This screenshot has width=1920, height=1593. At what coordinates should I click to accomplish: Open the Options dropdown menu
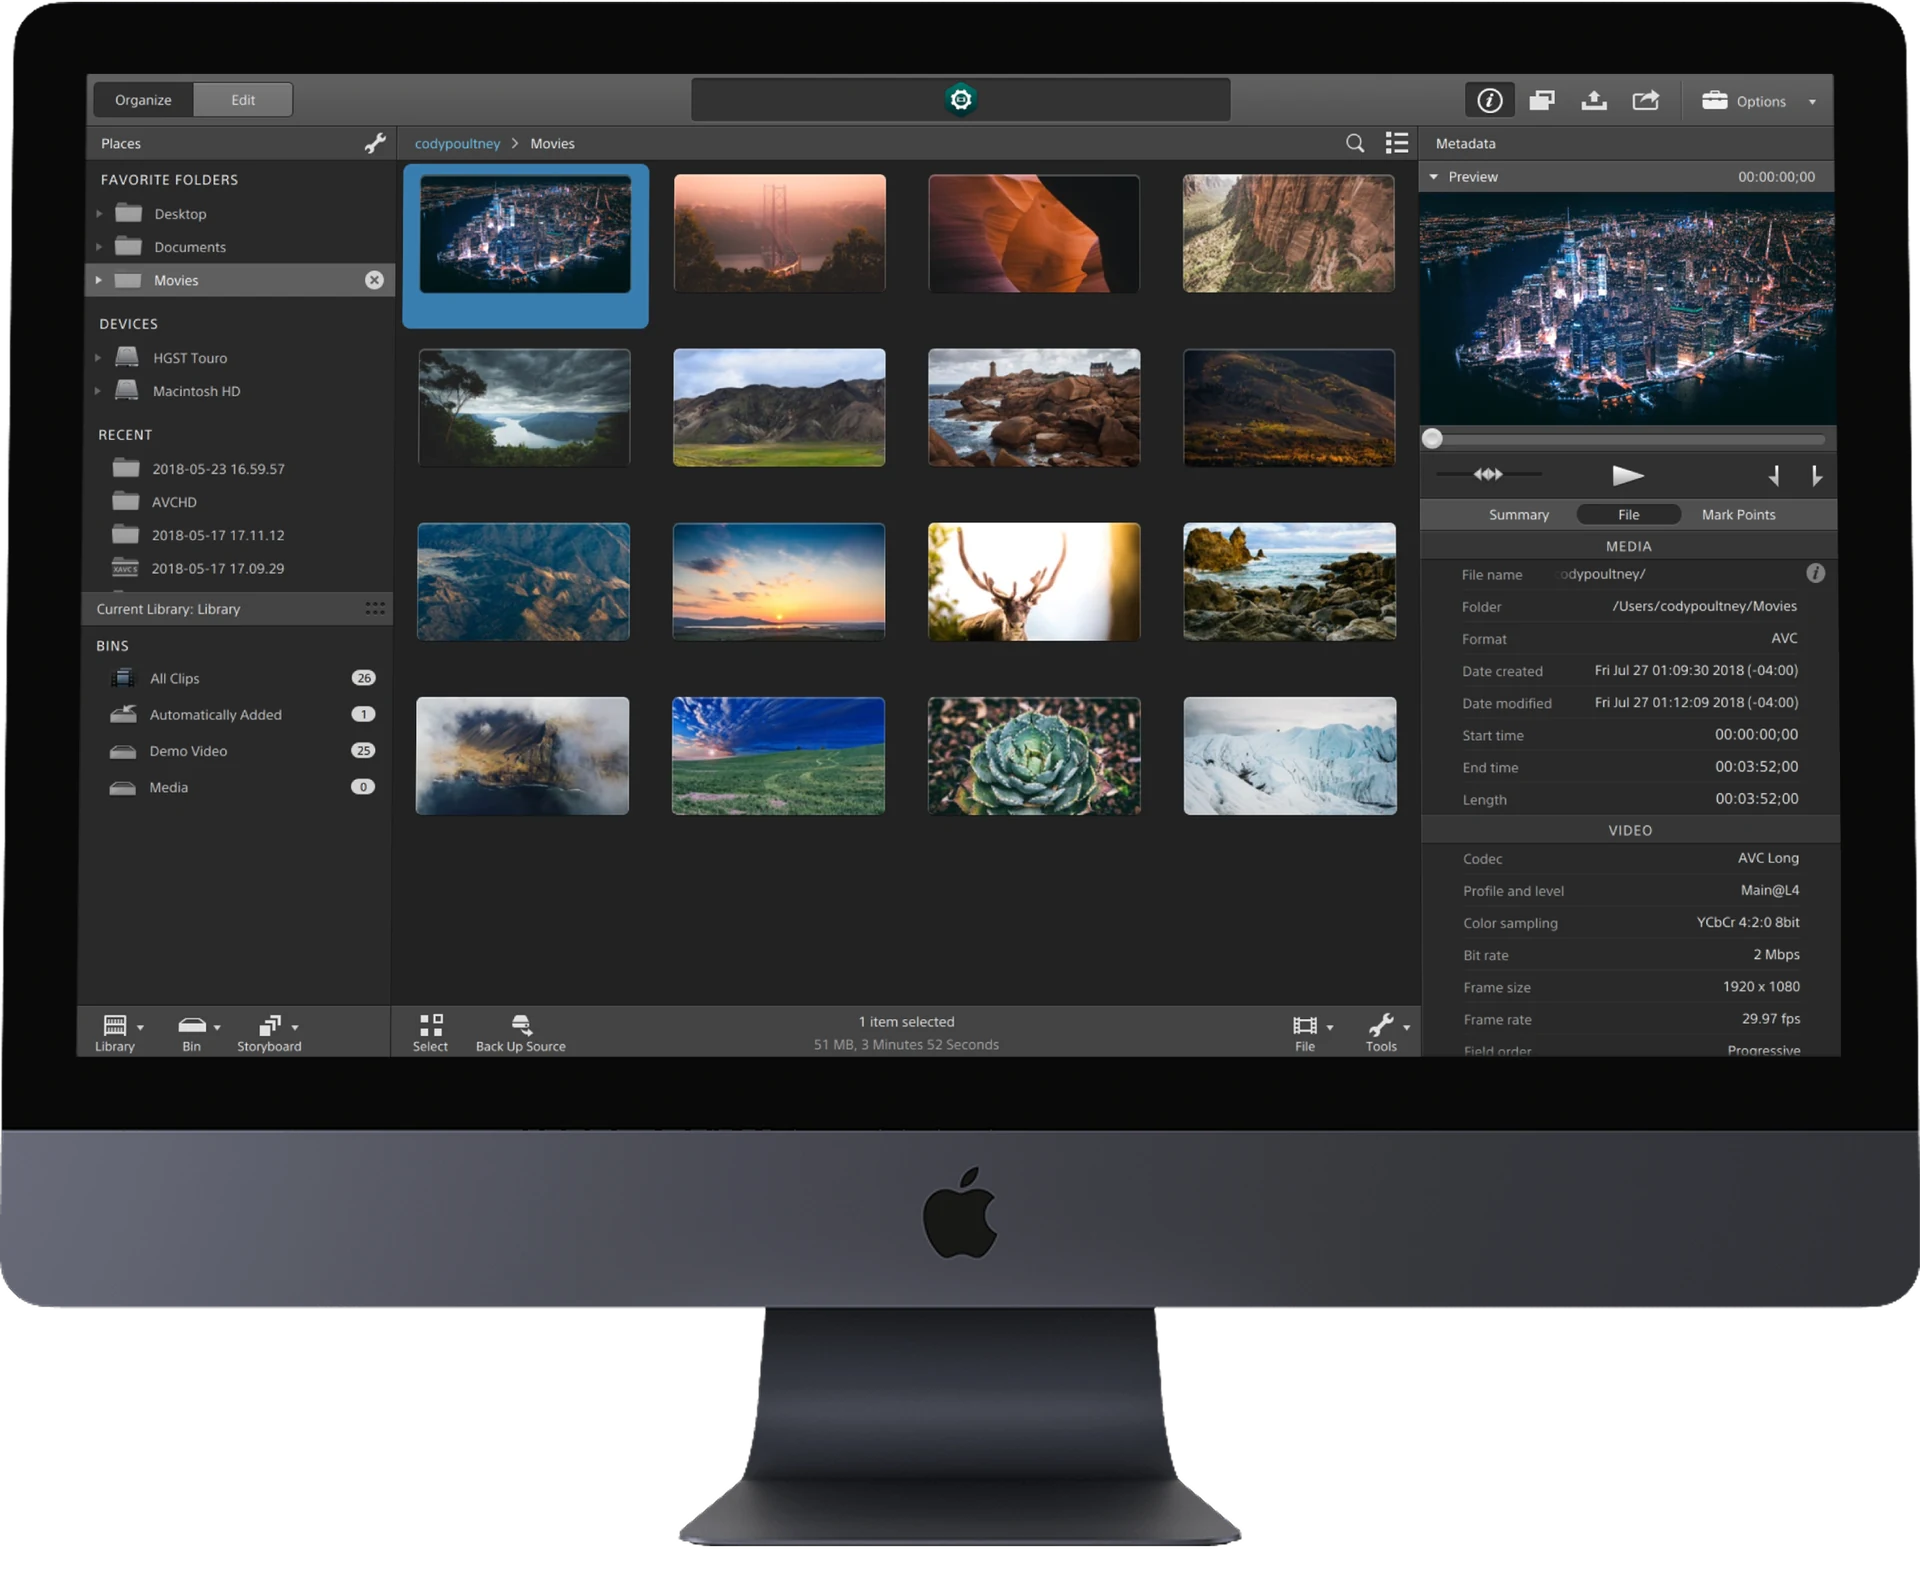click(1760, 101)
